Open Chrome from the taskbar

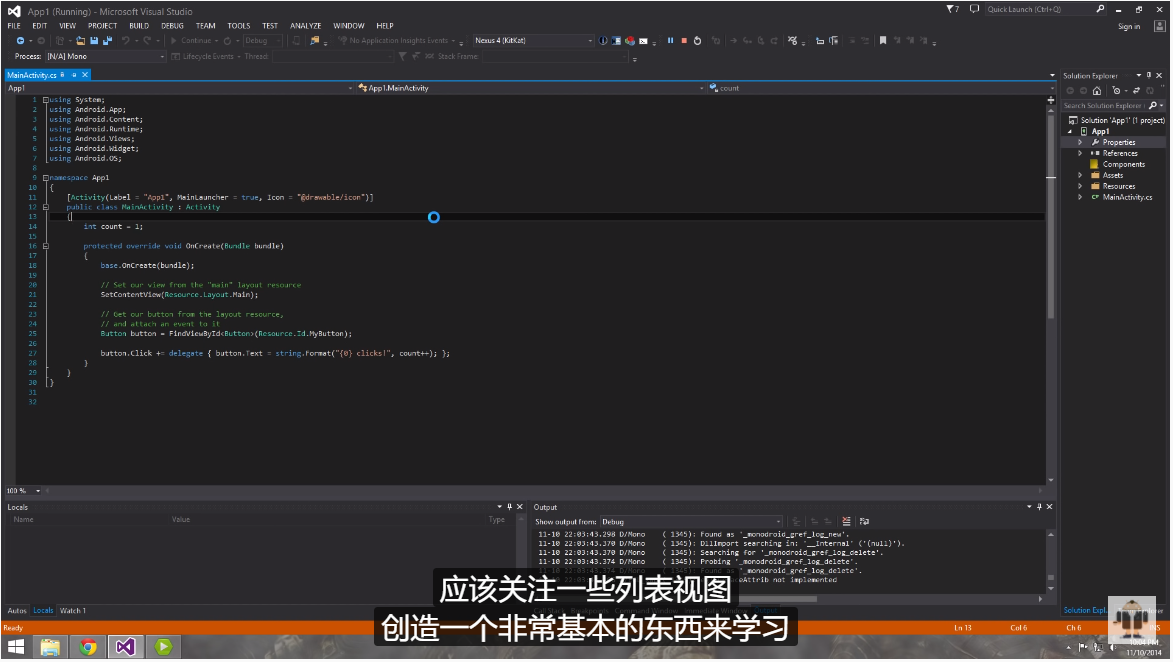(x=88, y=646)
